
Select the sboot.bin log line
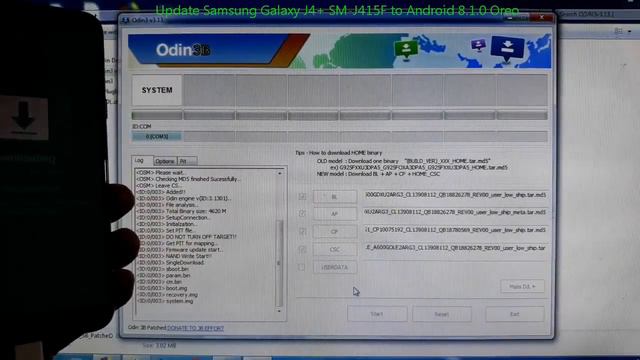[x=163, y=269]
